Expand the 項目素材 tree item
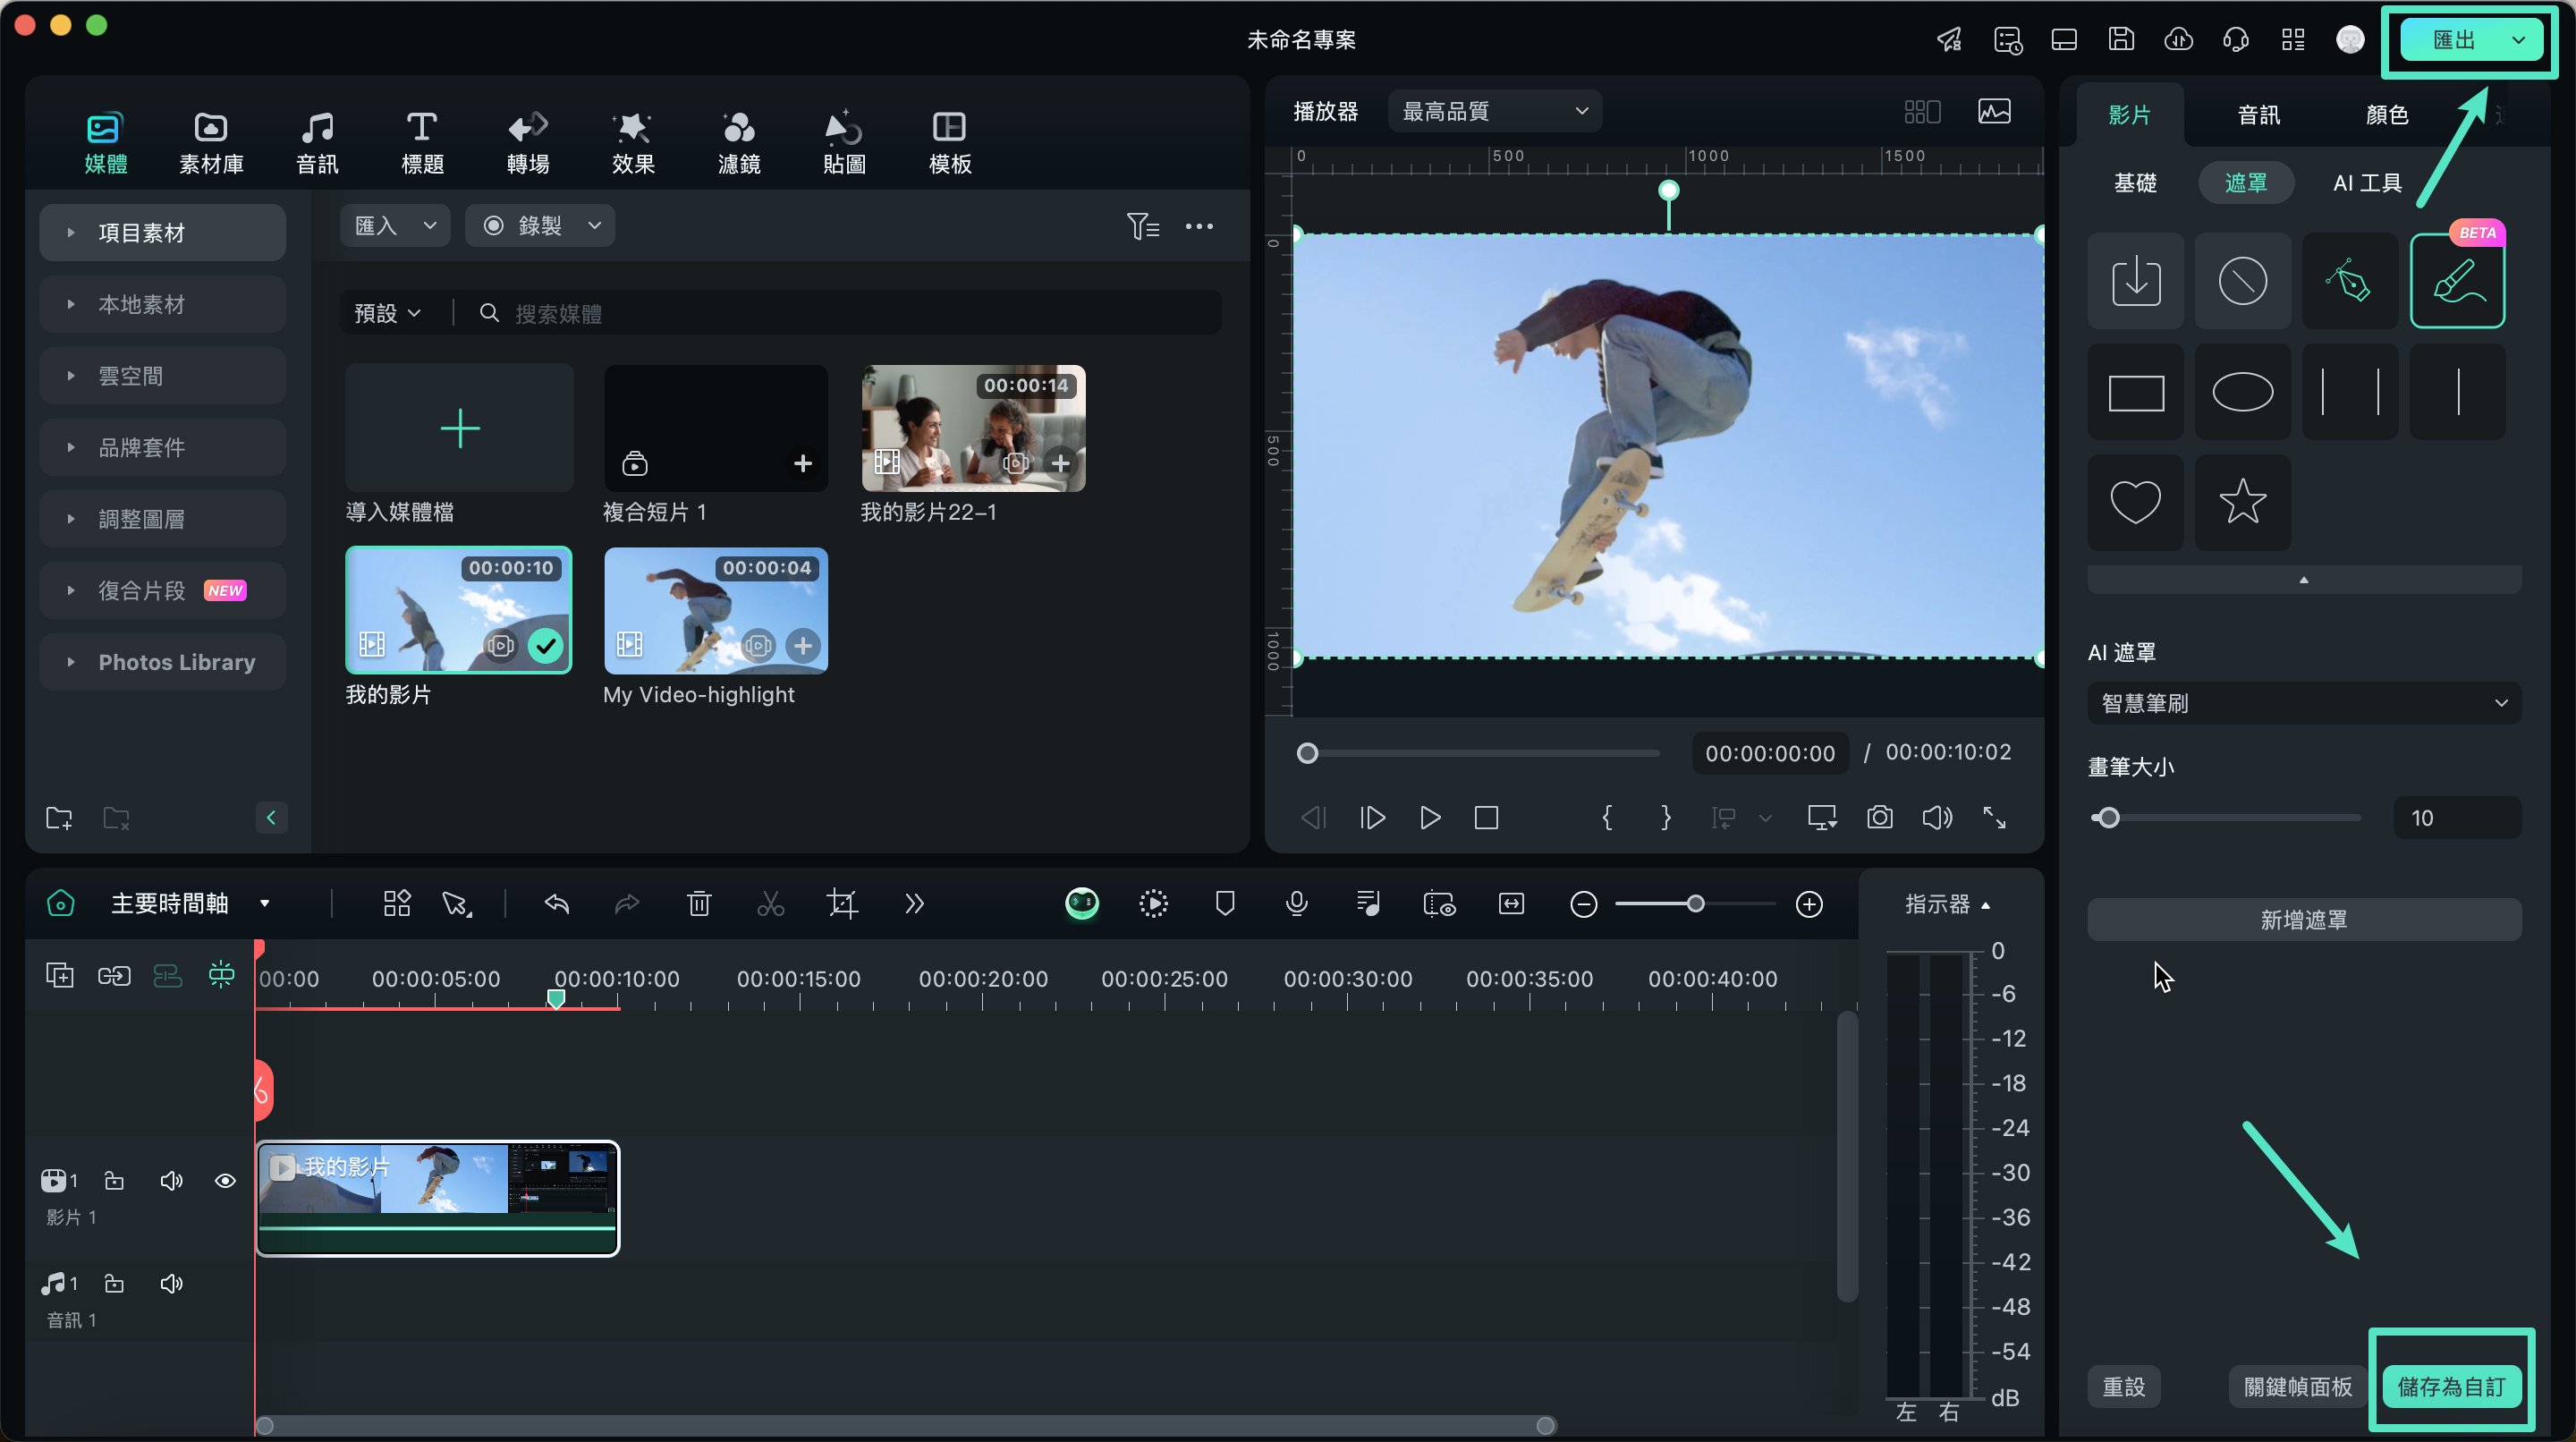The height and width of the screenshot is (1442, 2576). coord(71,233)
